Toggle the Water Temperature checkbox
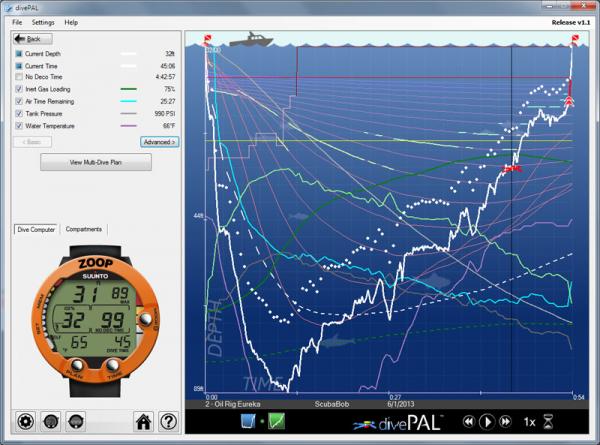Image resolution: width=600 pixels, height=445 pixels. (20, 126)
